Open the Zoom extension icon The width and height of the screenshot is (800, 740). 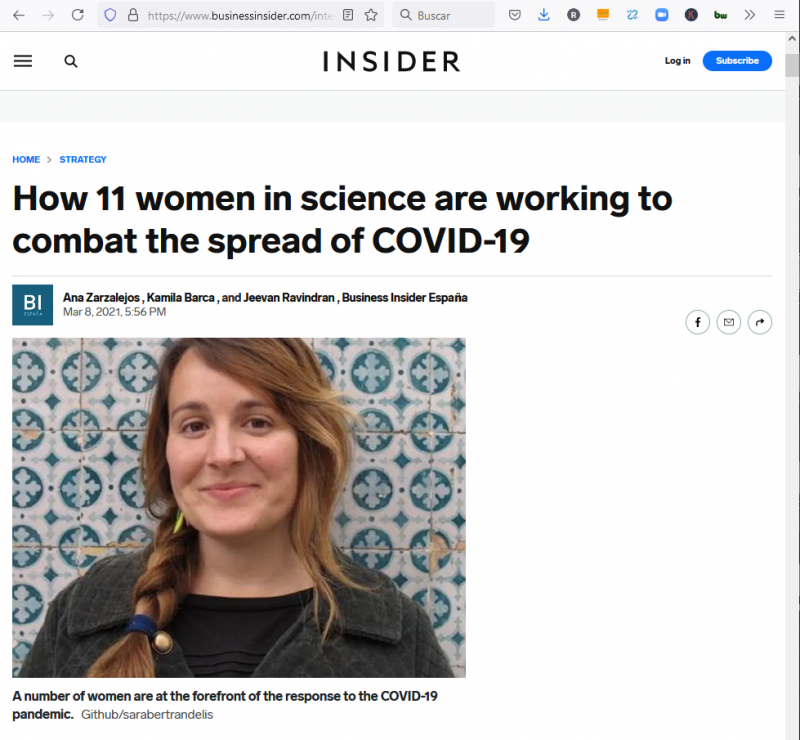click(662, 15)
